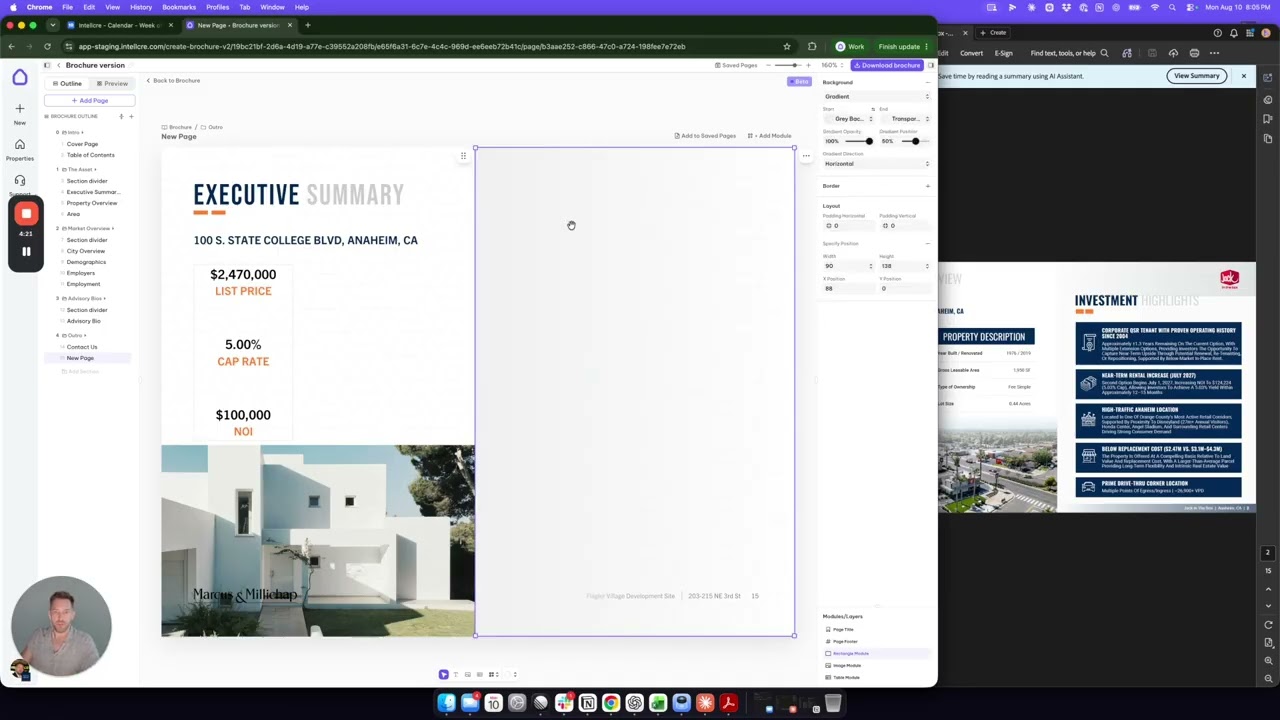Switch to the Preview tab

coord(112,83)
